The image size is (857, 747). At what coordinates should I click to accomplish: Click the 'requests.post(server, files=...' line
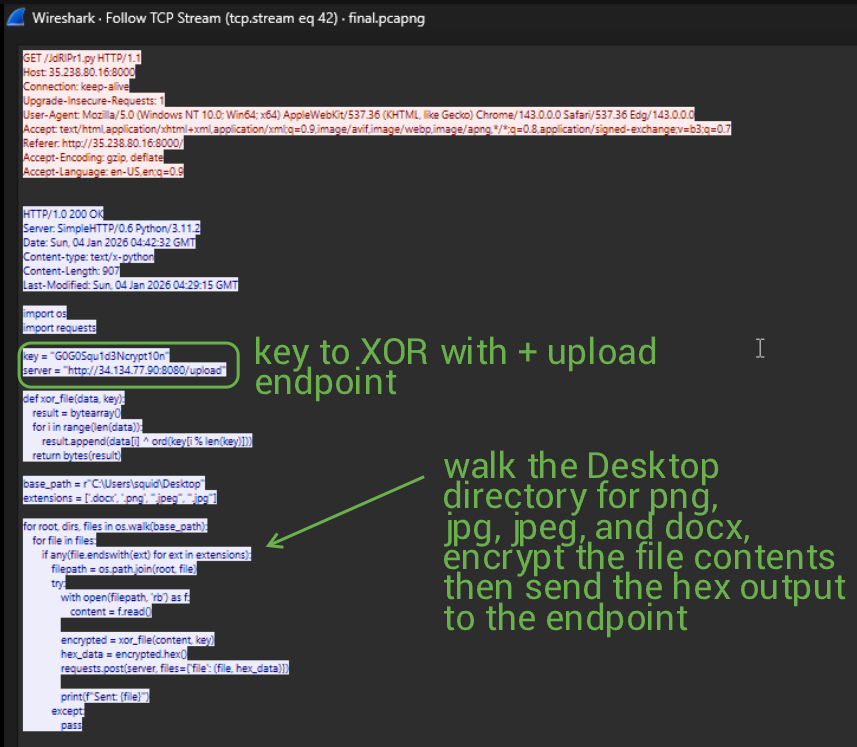175,667
